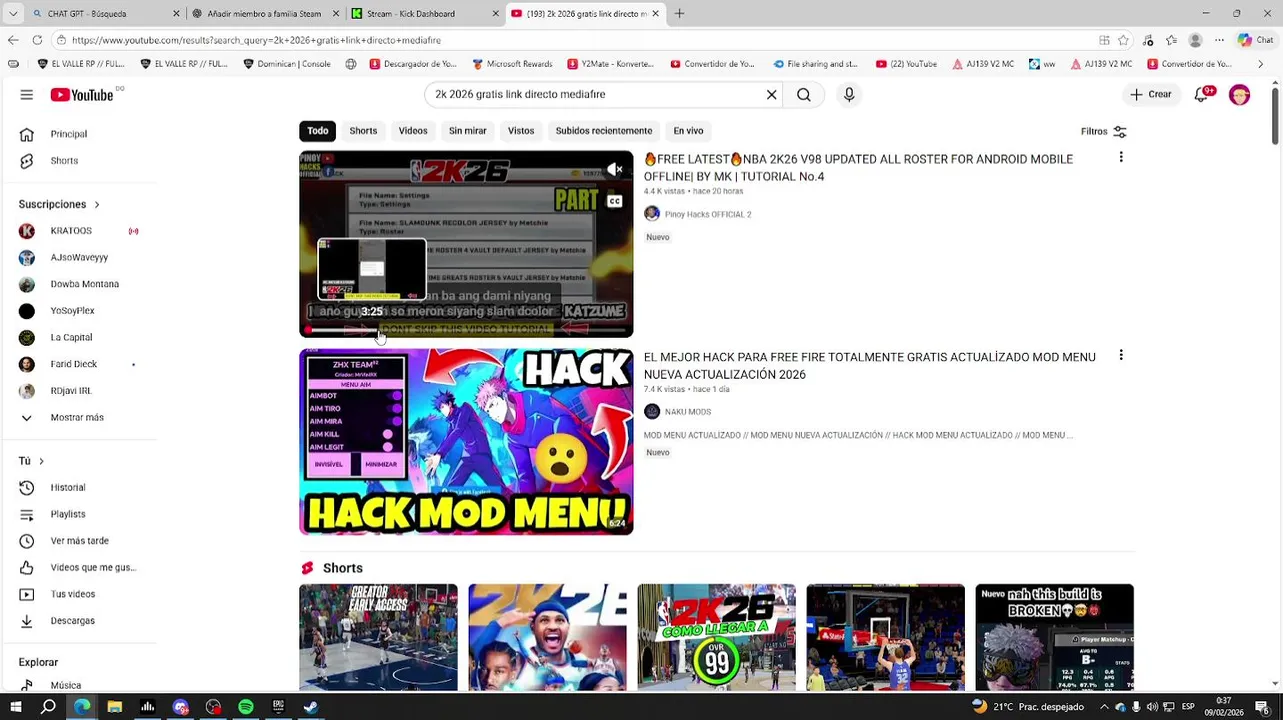Open the NAKU MODS channel
Image resolution: width=1283 pixels, height=720 pixels.
pos(688,412)
